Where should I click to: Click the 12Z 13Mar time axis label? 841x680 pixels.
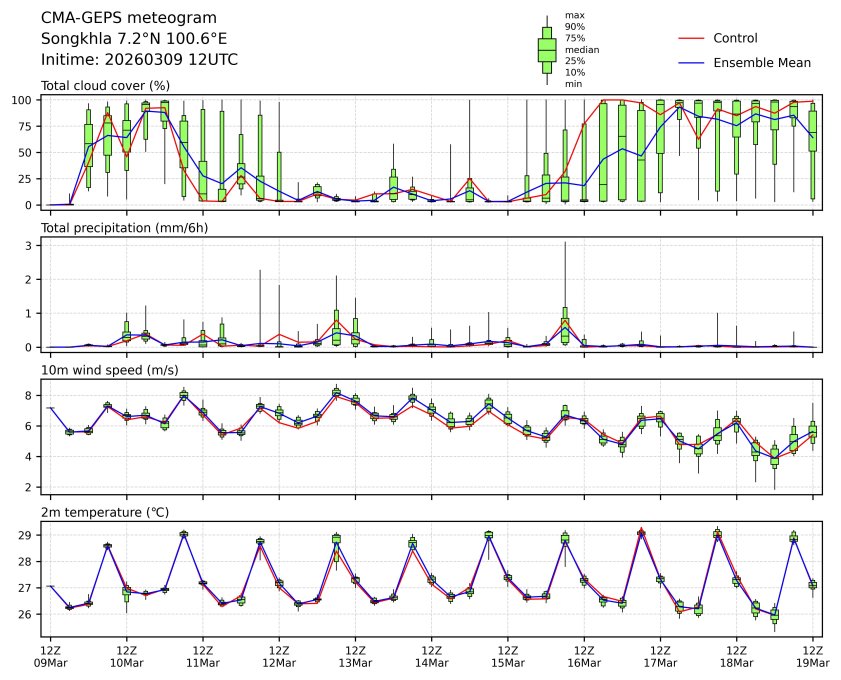pos(355,656)
